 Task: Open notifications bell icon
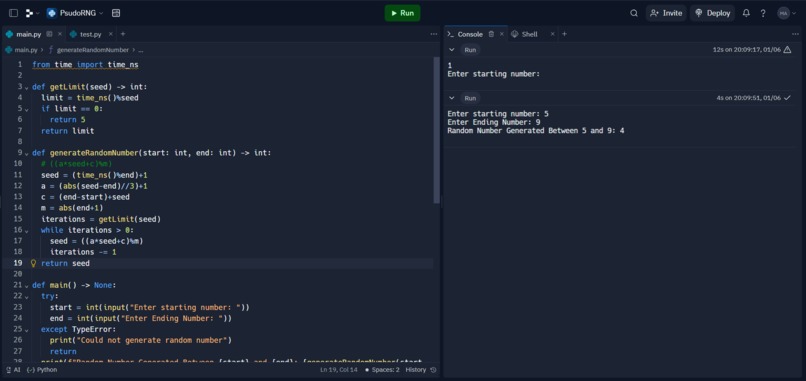point(746,13)
